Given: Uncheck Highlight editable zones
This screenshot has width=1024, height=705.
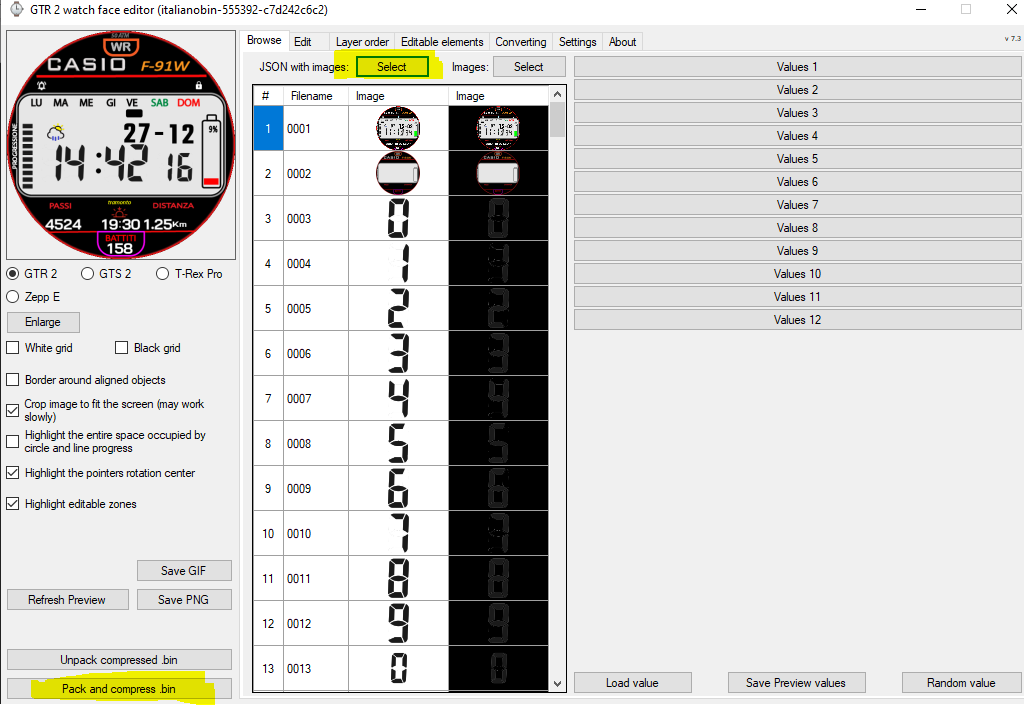Looking at the screenshot, I should (x=12, y=503).
